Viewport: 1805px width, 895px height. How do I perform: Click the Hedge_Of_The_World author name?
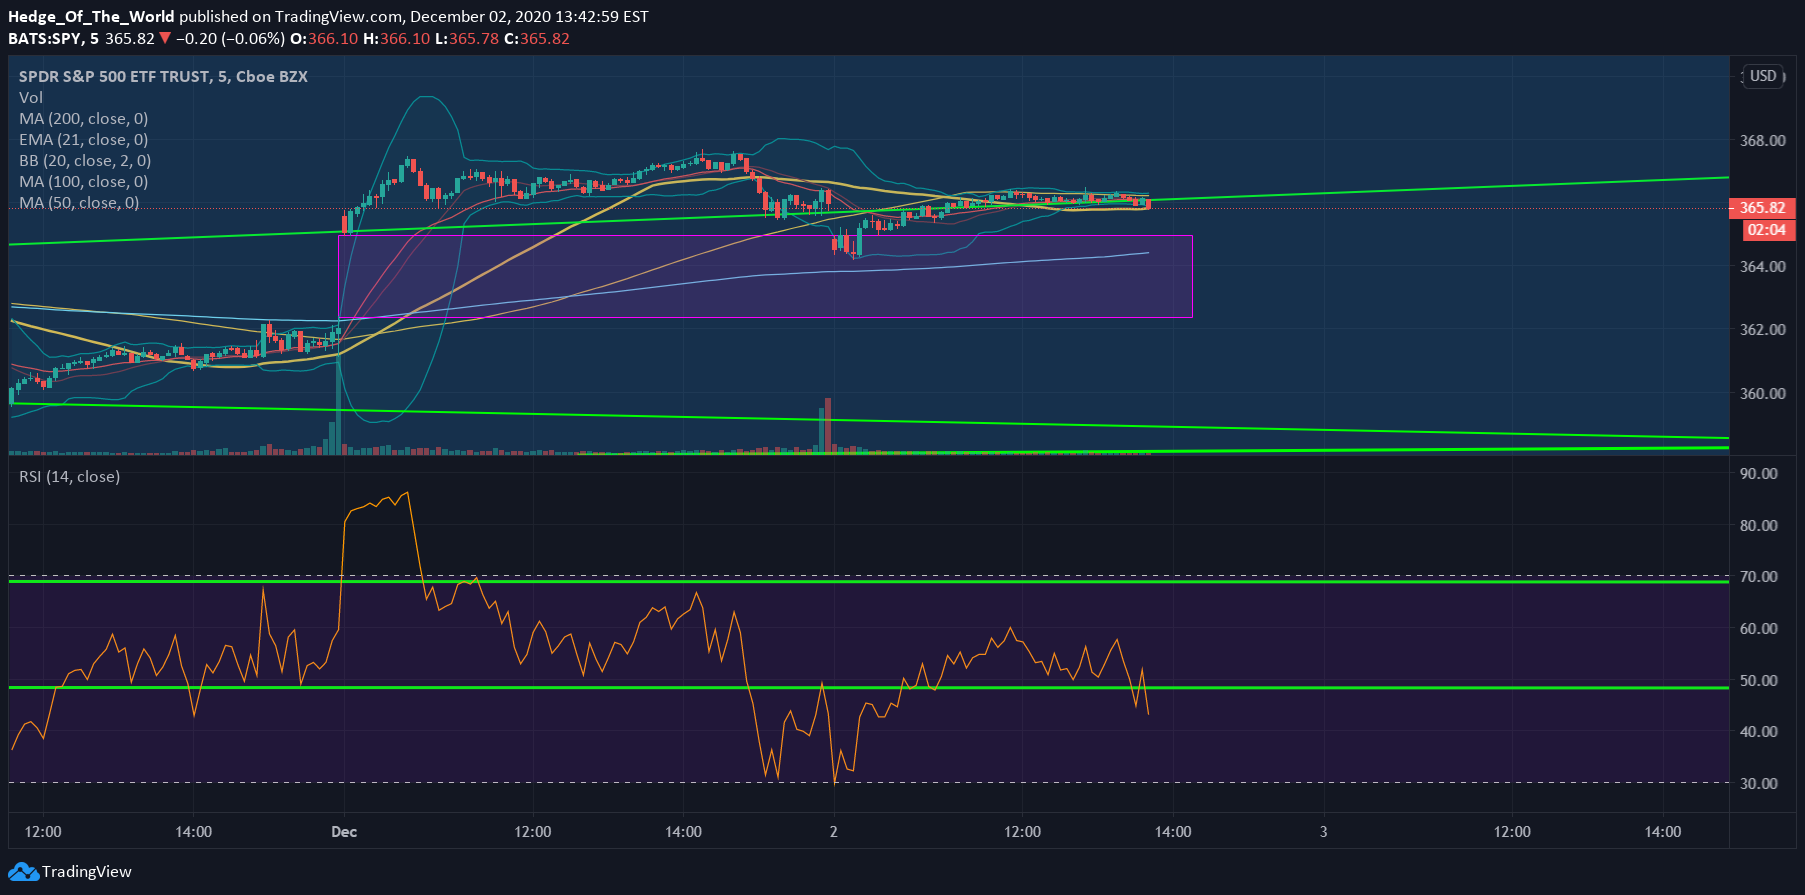[x=91, y=17]
